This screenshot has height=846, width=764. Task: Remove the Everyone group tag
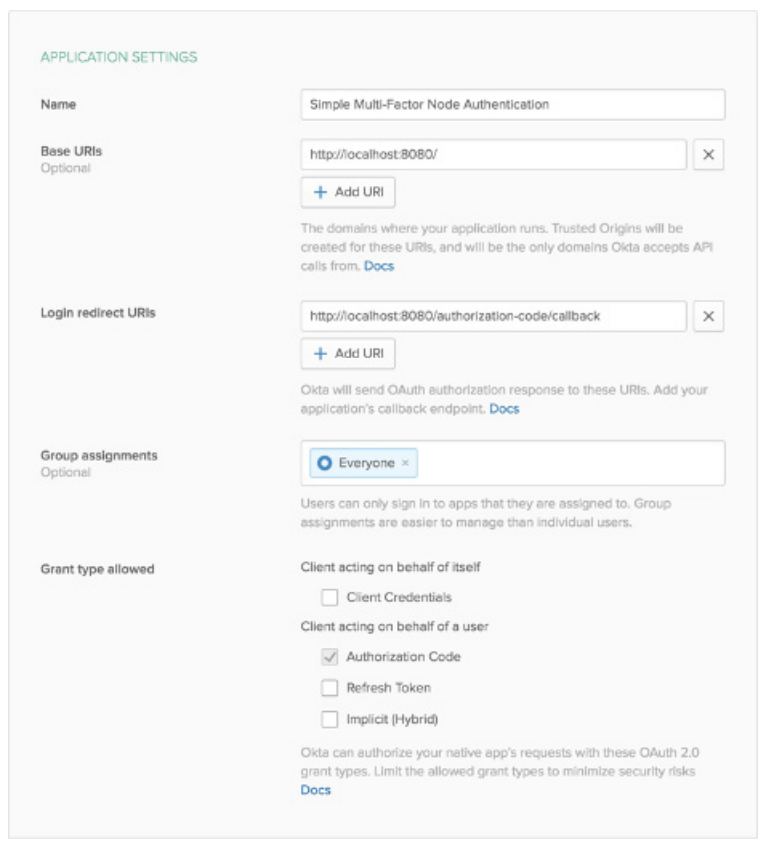point(405,464)
